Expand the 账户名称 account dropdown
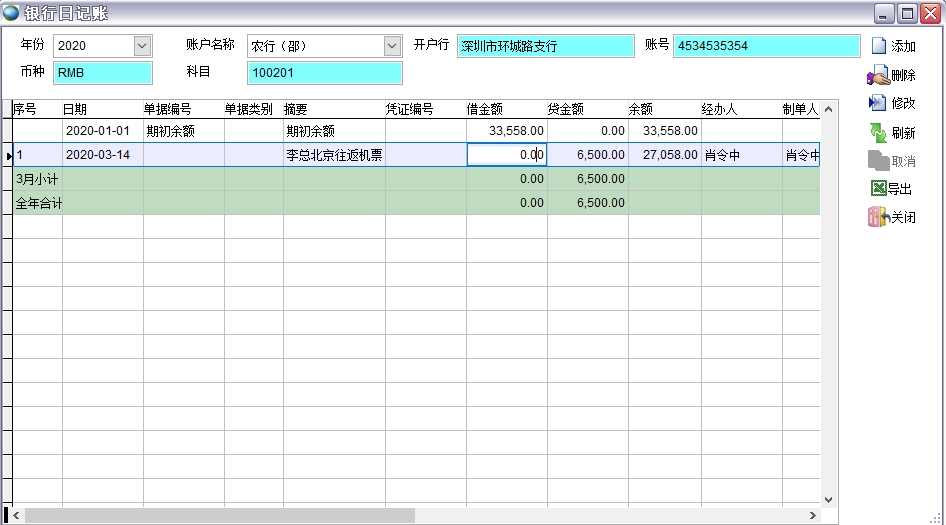The width and height of the screenshot is (946, 525). (x=392, y=46)
